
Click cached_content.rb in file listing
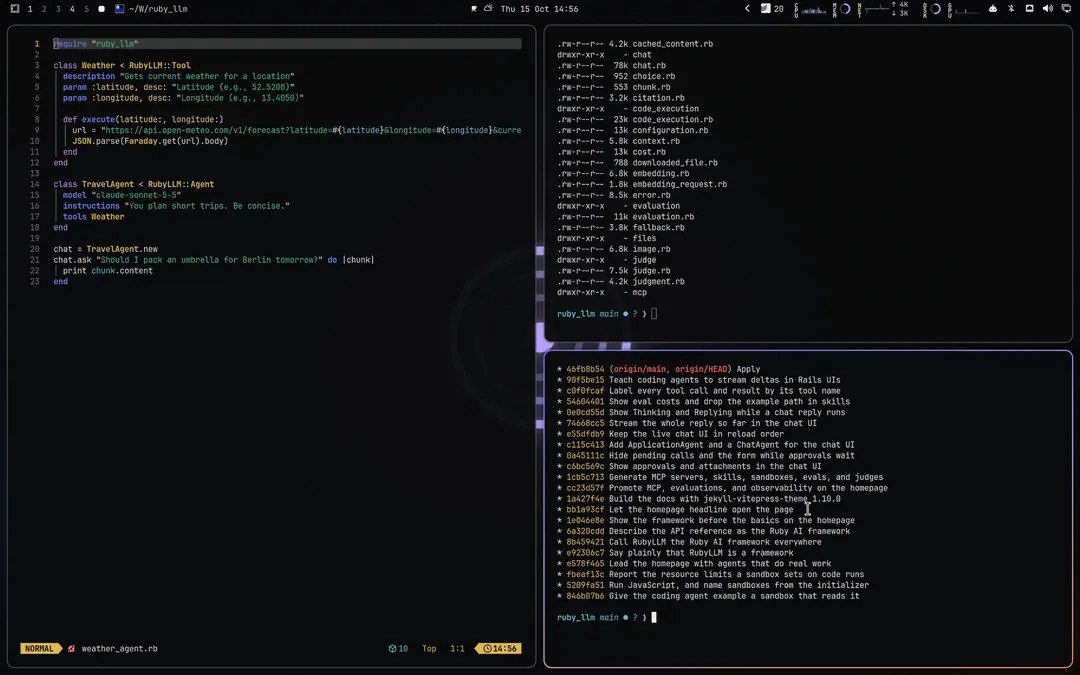(672, 43)
